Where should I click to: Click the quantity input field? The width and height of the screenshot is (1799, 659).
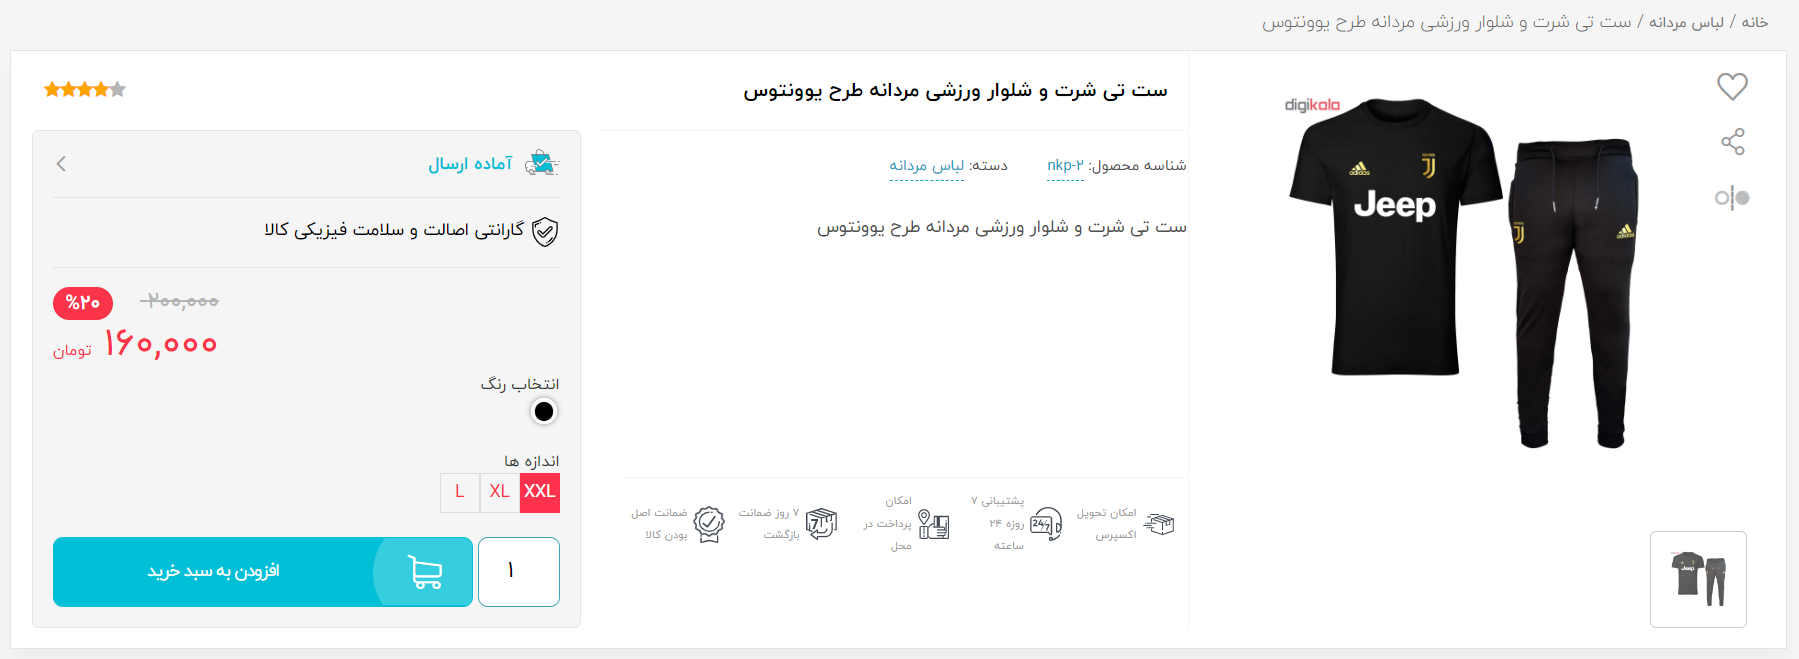point(519,572)
